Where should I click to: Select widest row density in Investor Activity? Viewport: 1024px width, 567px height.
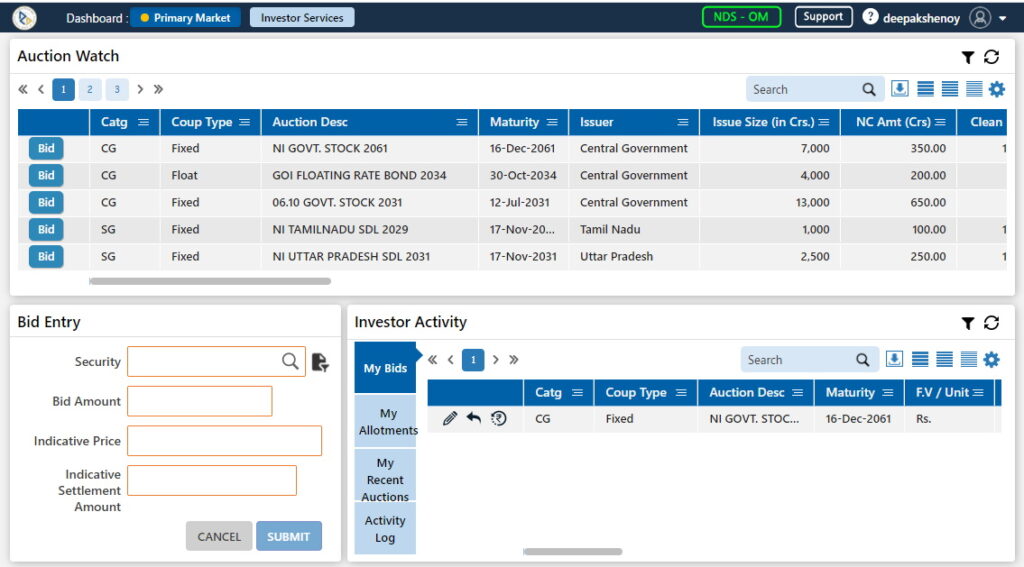pos(921,360)
